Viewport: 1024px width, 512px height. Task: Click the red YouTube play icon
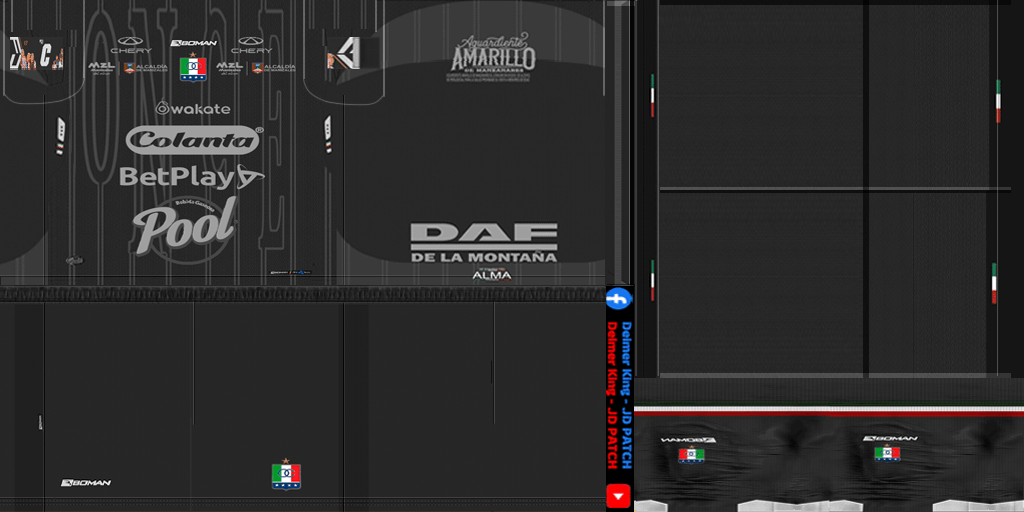[x=618, y=495]
